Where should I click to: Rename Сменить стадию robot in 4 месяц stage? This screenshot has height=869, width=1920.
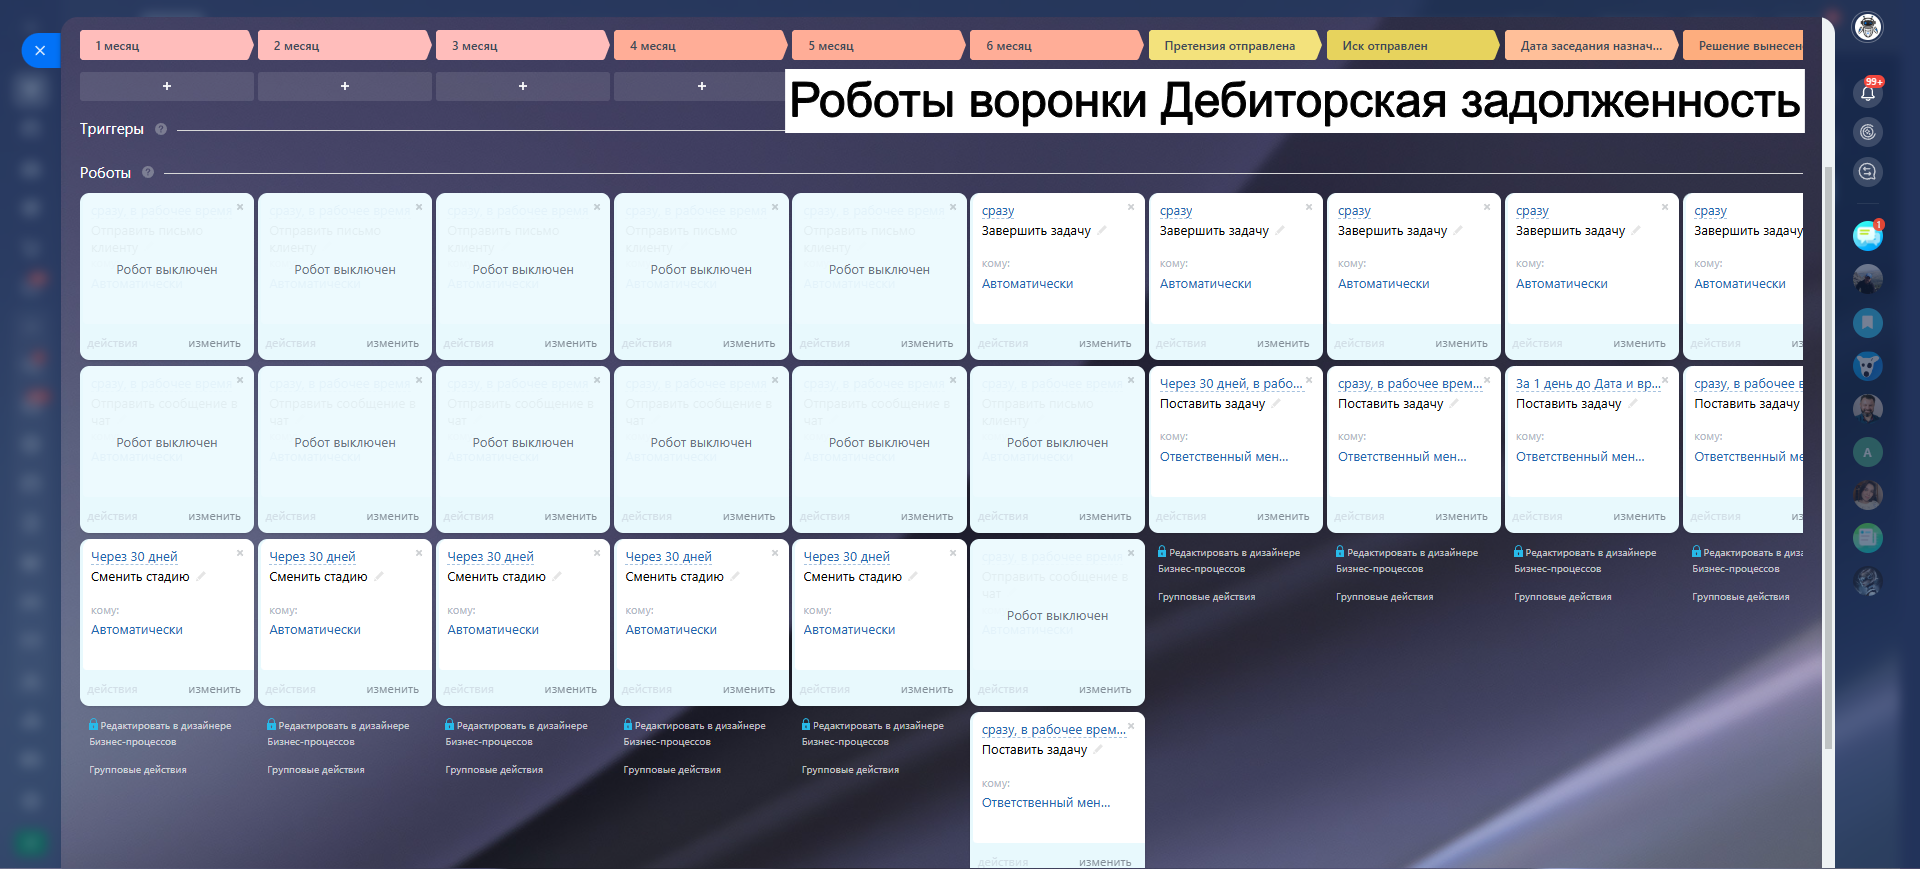[735, 576]
